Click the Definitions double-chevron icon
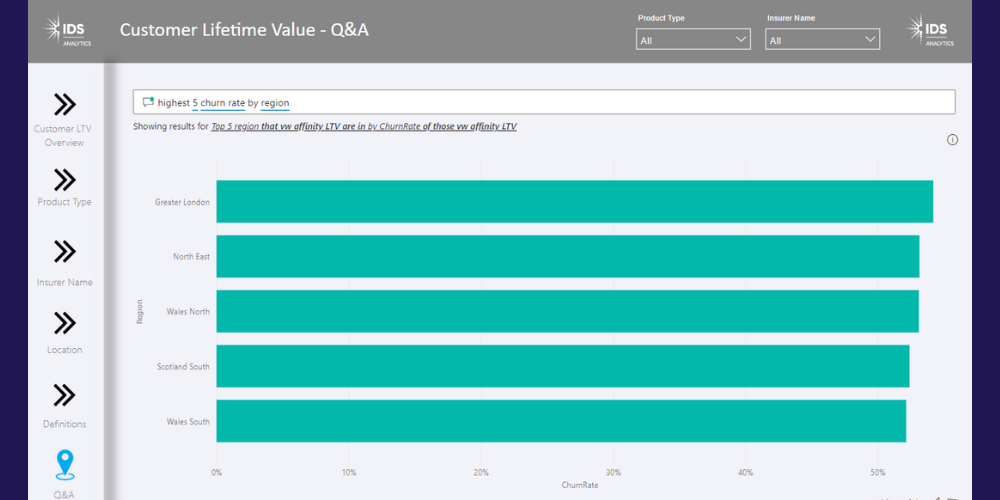Viewport: 1000px width, 500px height. point(65,395)
